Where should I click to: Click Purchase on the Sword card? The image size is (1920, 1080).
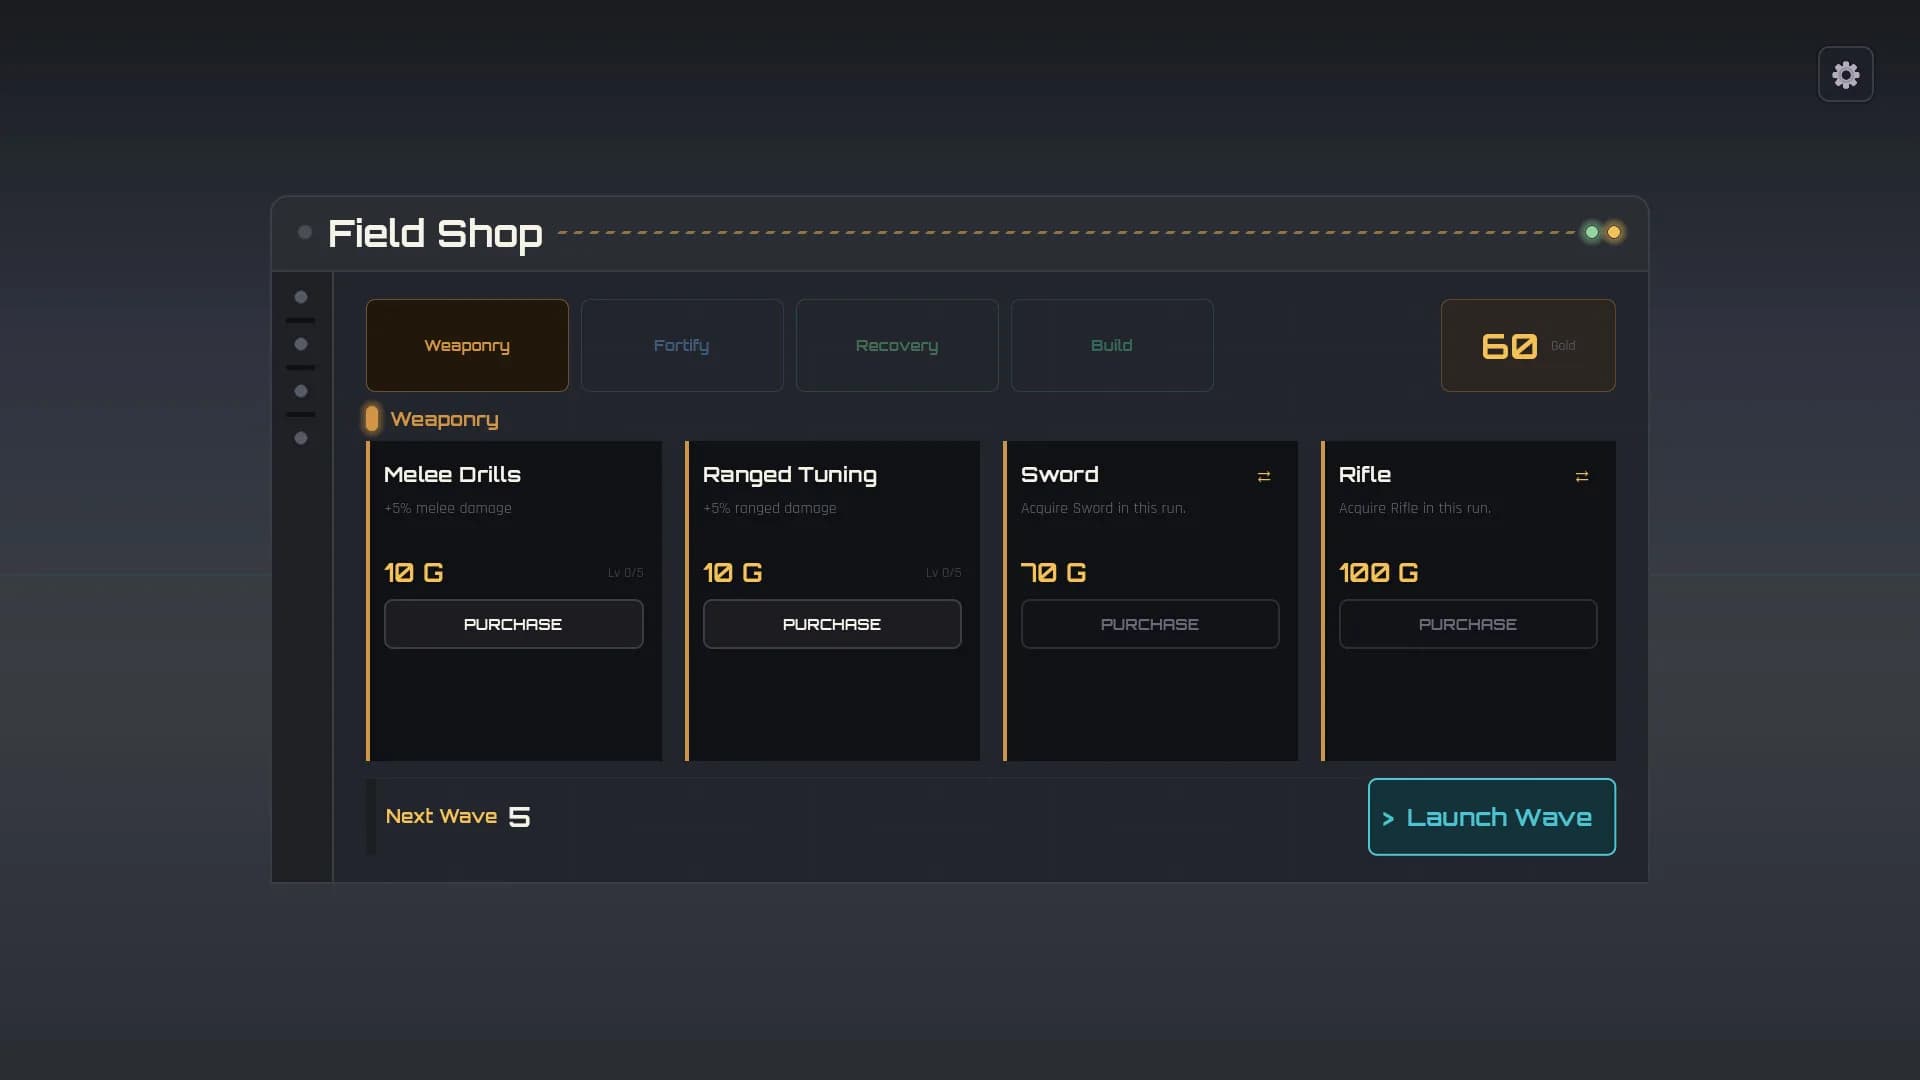(x=1150, y=624)
